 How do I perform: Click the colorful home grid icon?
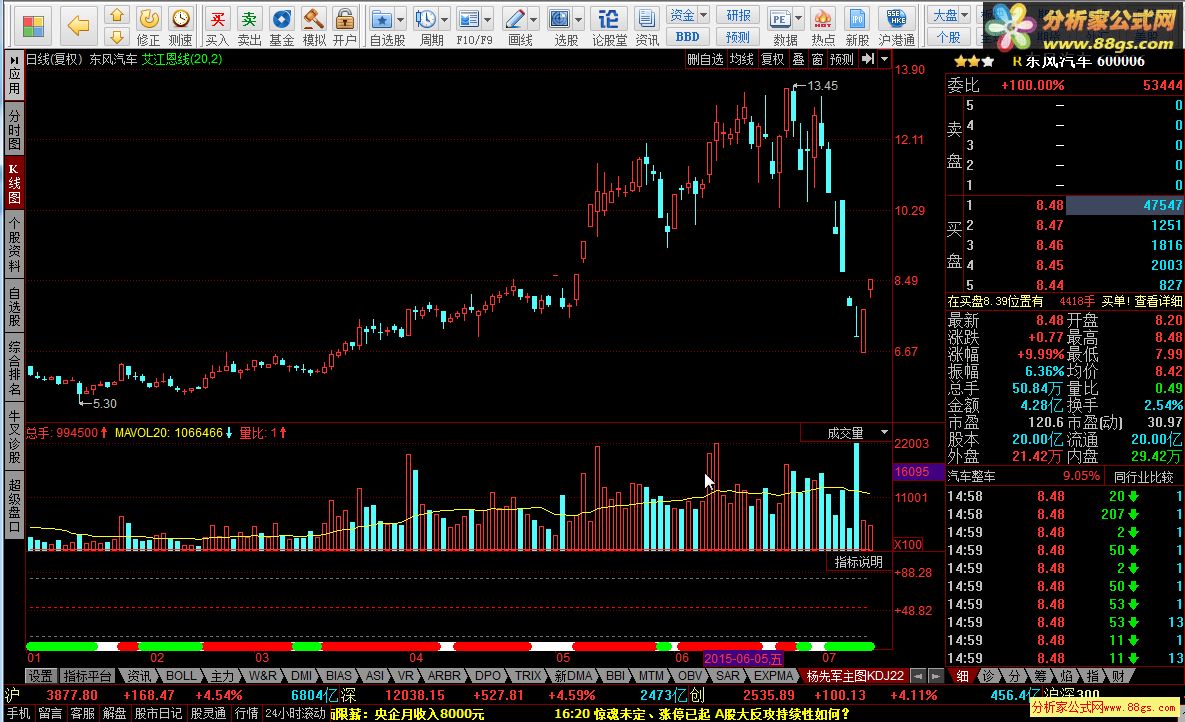point(32,26)
